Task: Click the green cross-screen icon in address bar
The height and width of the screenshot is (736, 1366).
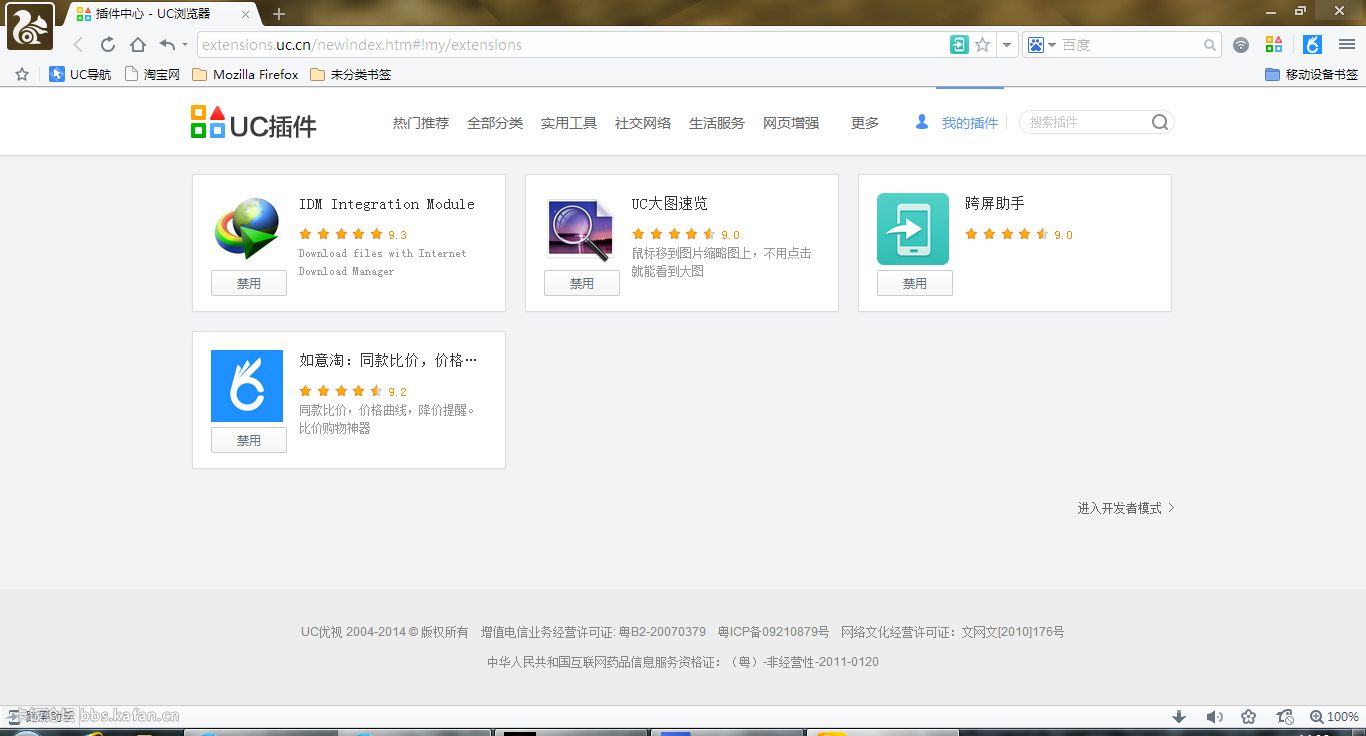Action: tap(959, 45)
